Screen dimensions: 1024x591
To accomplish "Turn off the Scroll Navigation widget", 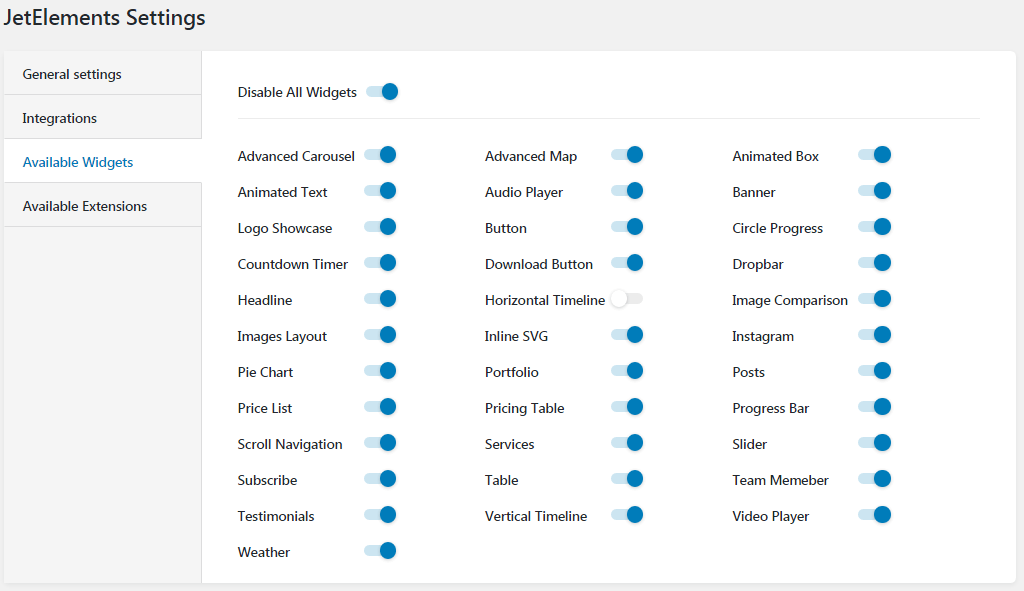I will pos(380,443).
